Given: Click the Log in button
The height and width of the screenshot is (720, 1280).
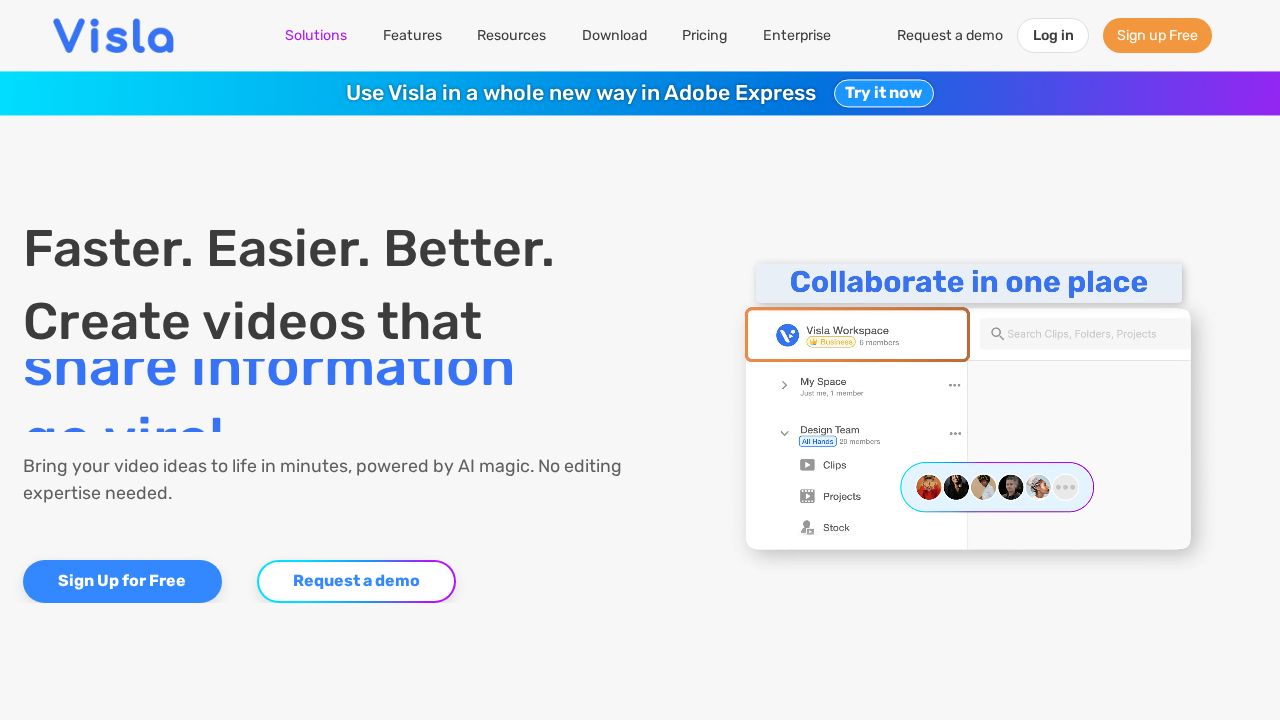Looking at the screenshot, I should coord(1053,35).
